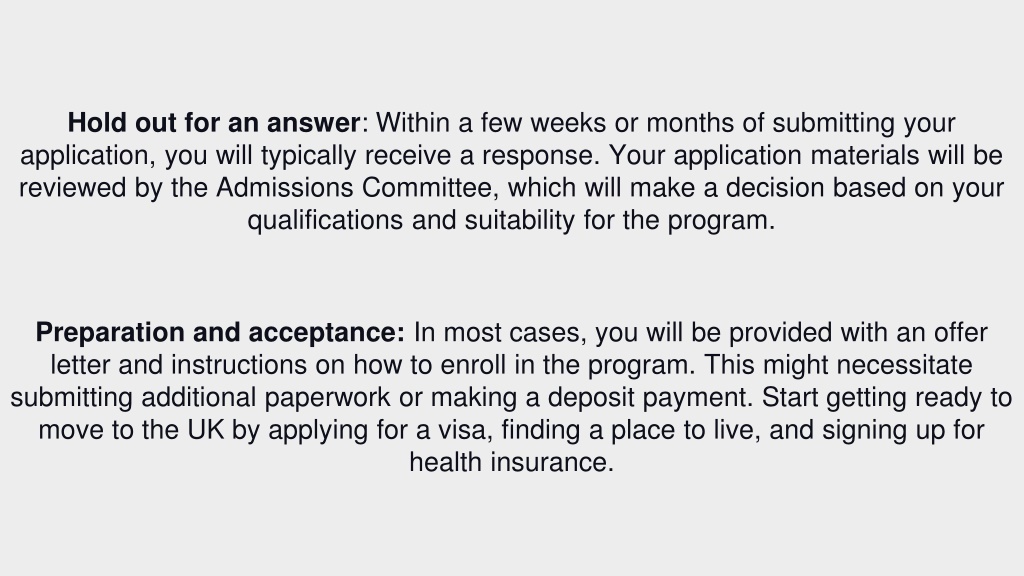Click the word 'qualifications' in first paragraph
The width and height of the screenshot is (1024, 576).
[x=325, y=221]
